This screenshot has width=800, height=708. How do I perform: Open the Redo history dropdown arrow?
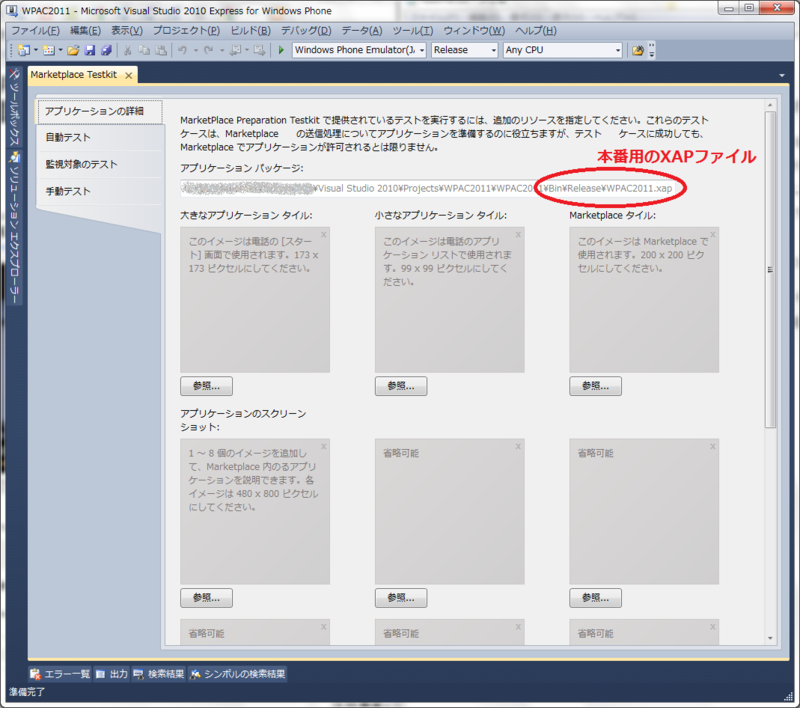221,50
